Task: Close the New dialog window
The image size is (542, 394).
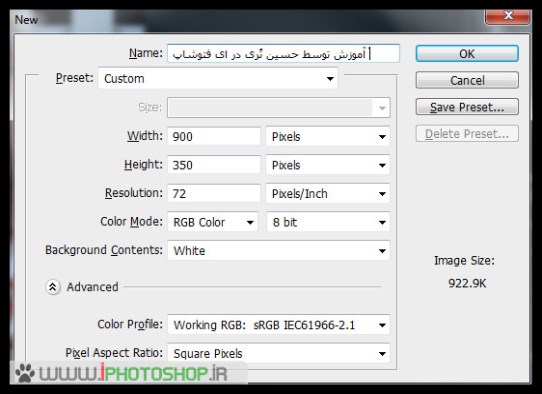Action: (x=507, y=16)
